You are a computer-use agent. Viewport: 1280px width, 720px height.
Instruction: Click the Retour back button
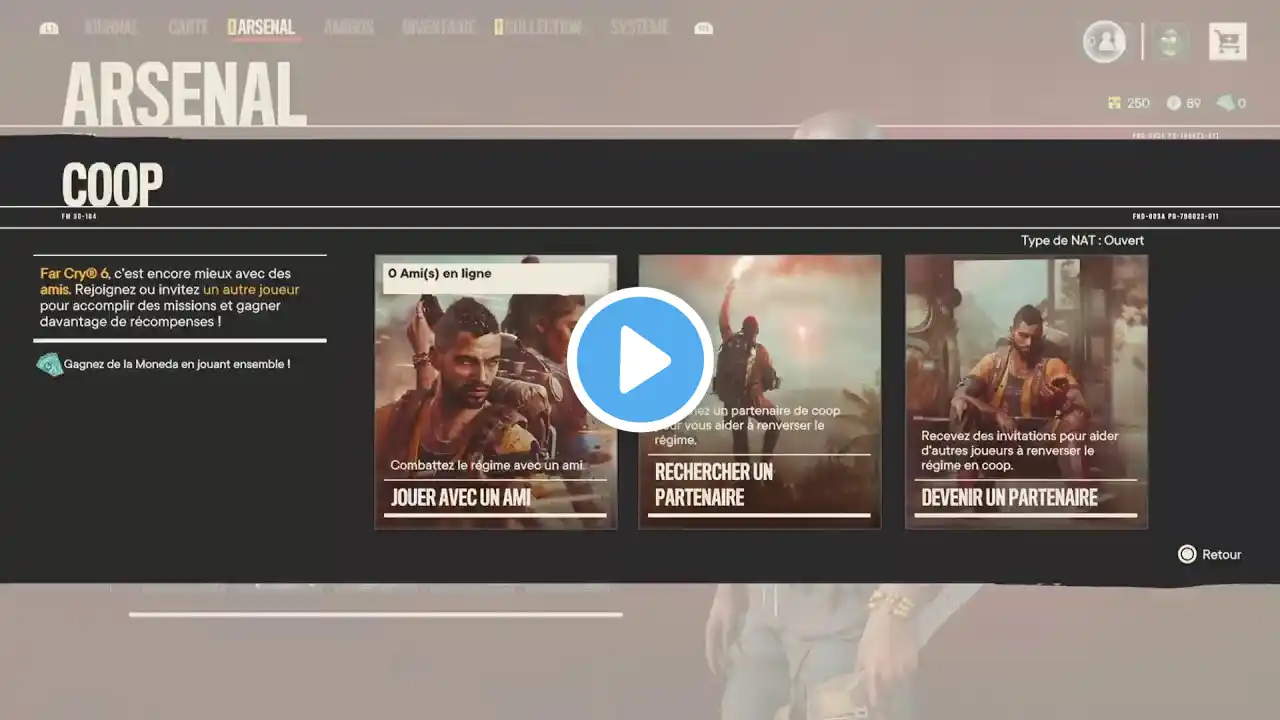1210,554
